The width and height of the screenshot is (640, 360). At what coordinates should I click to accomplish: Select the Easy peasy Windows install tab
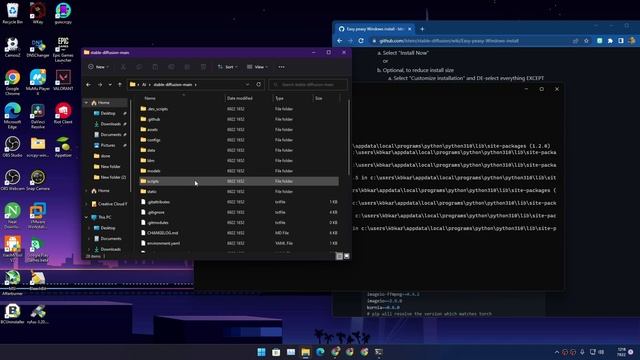374,29
